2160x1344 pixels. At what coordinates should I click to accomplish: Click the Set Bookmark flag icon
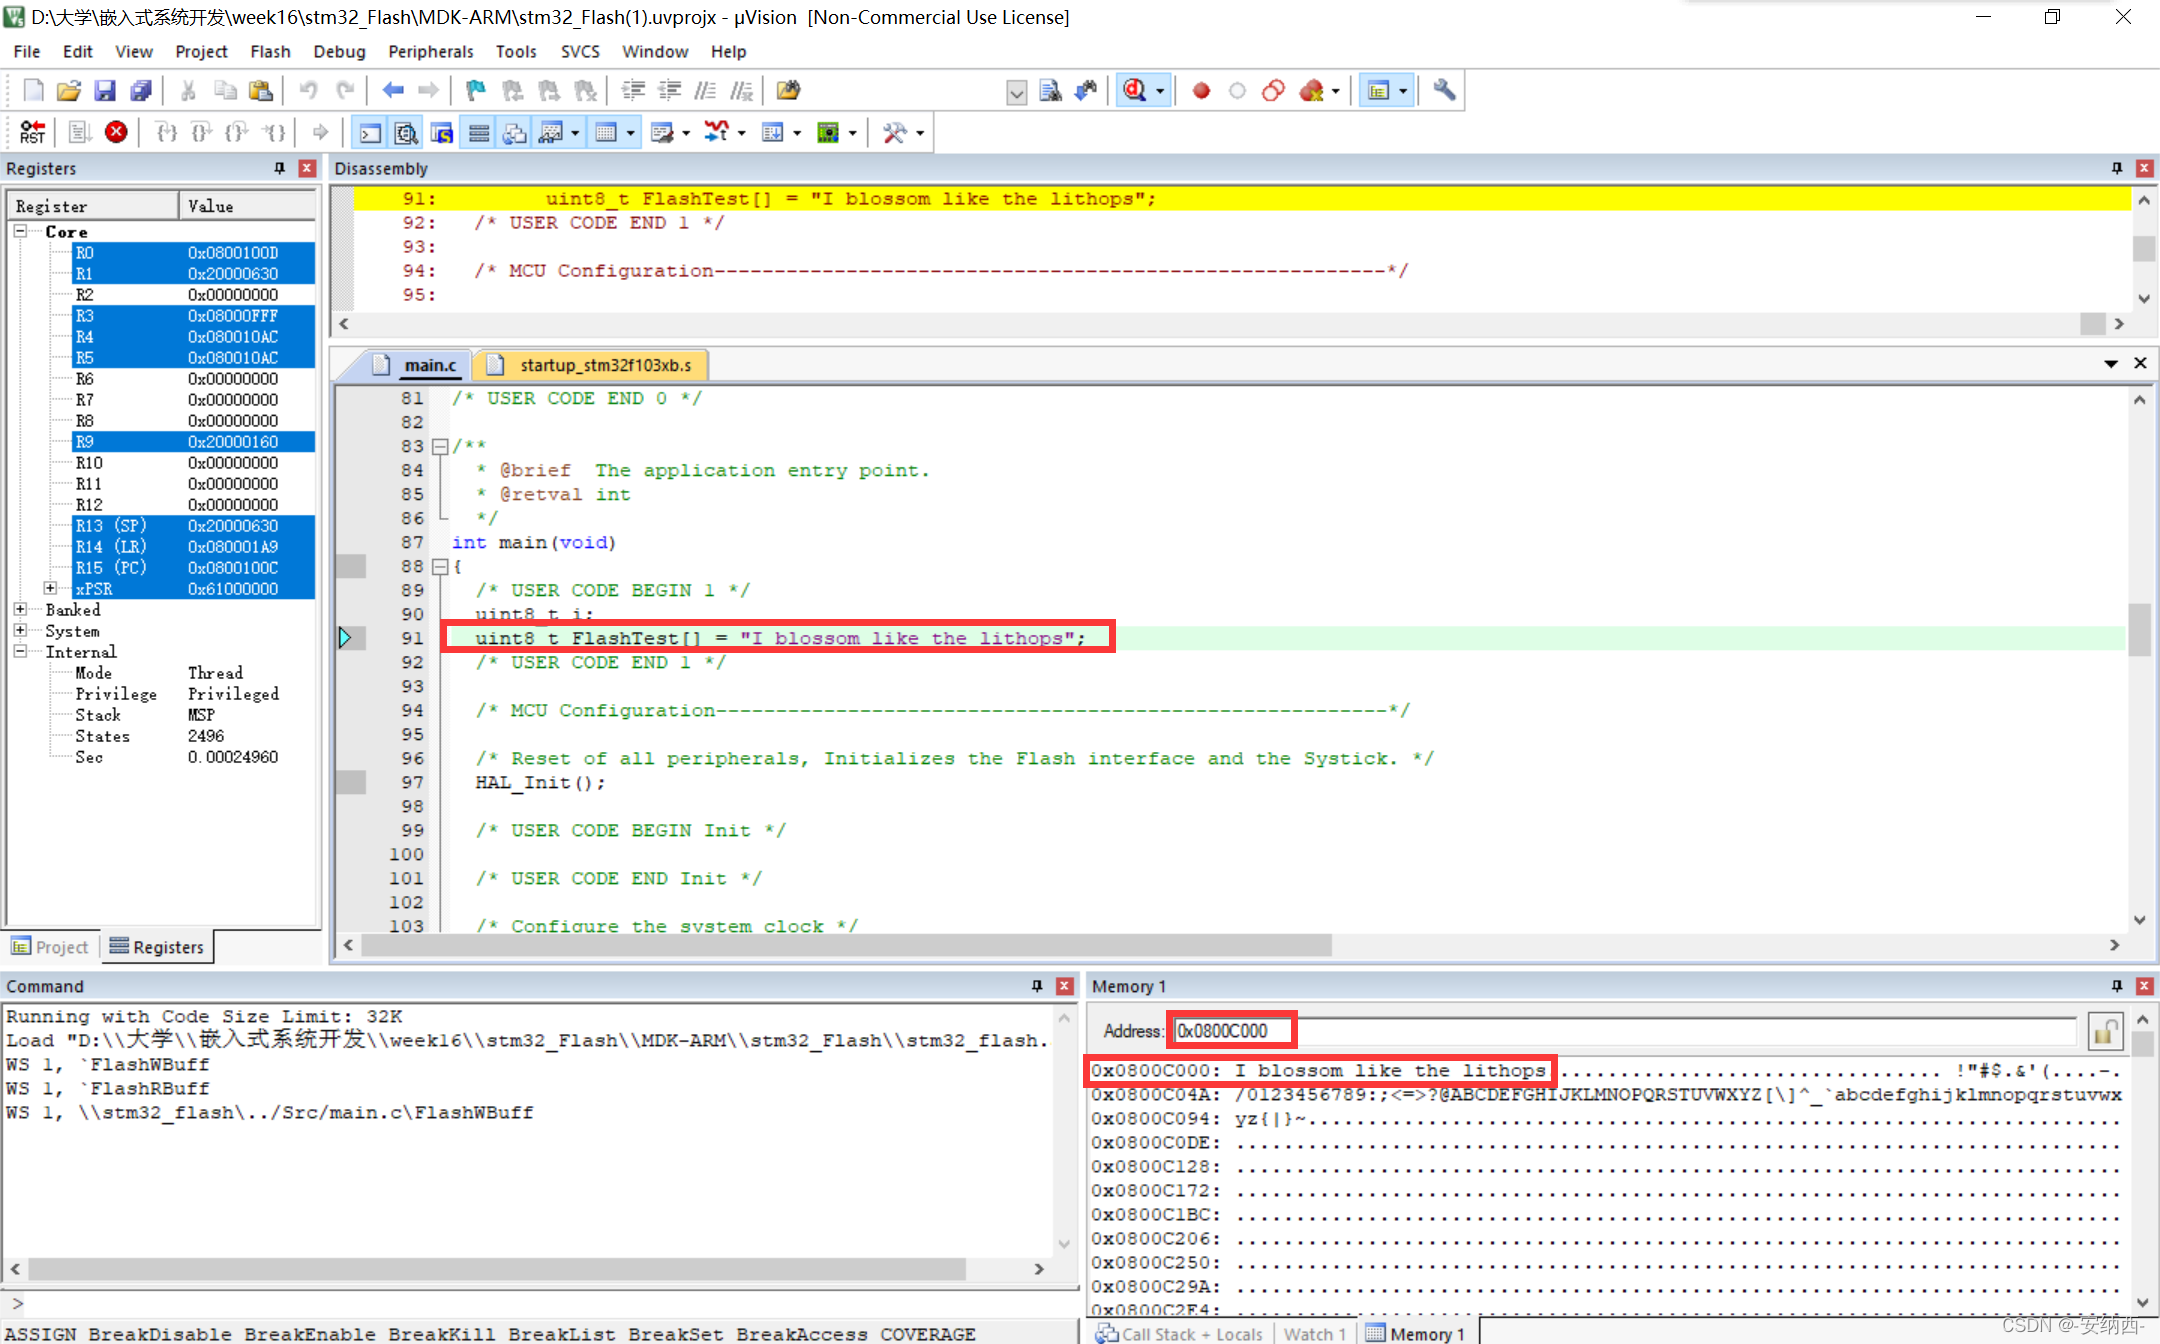476,91
